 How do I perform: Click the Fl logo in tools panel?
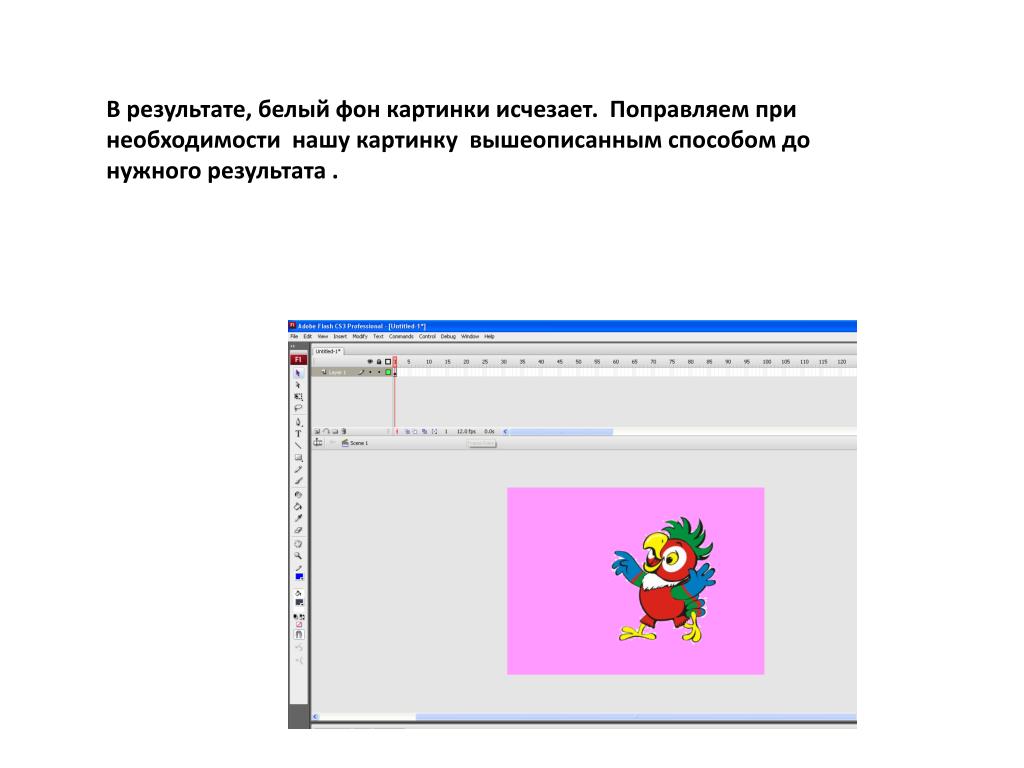[x=298, y=359]
